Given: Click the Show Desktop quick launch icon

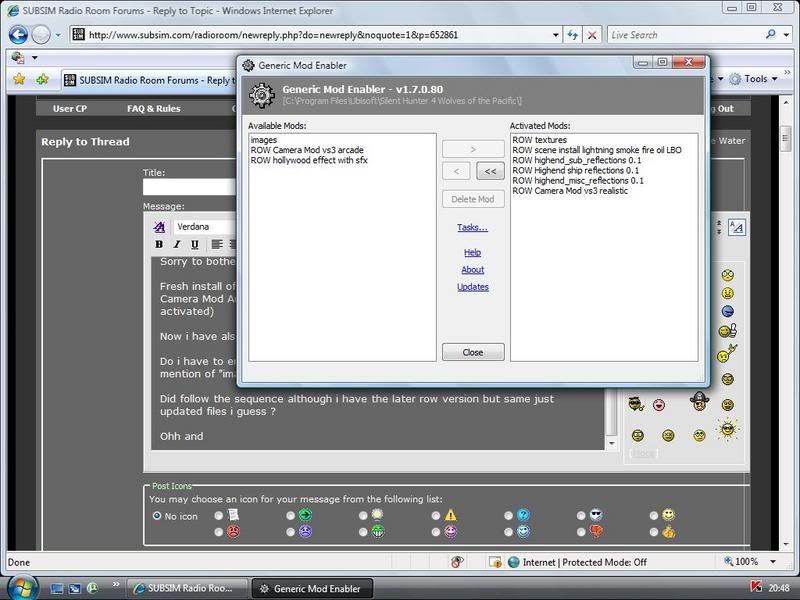Looking at the screenshot, I should click(x=57, y=589).
